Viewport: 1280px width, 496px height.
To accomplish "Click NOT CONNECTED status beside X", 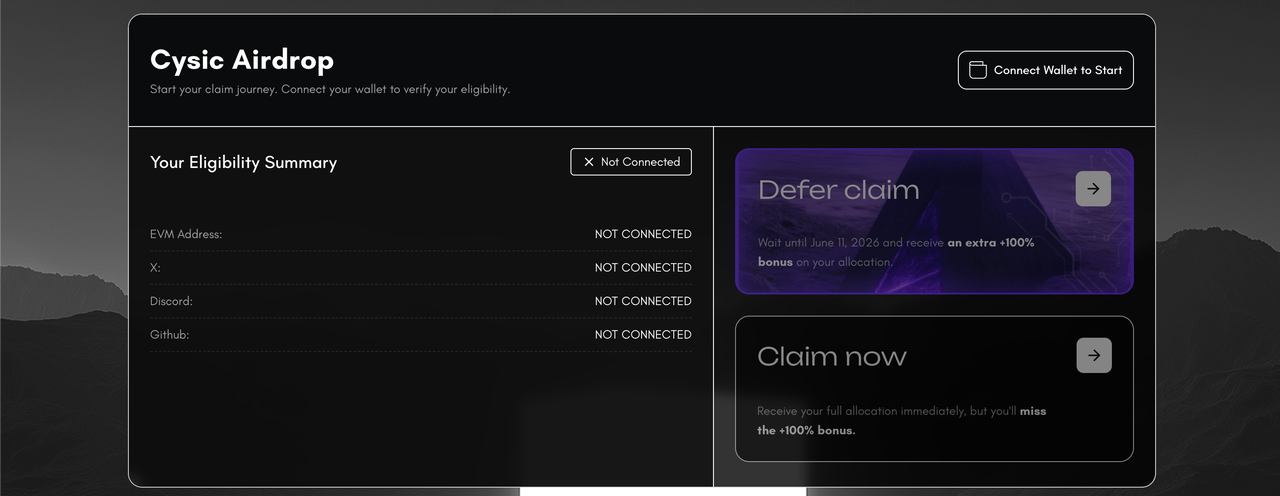I will pyautogui.click(x=643, y=268).
